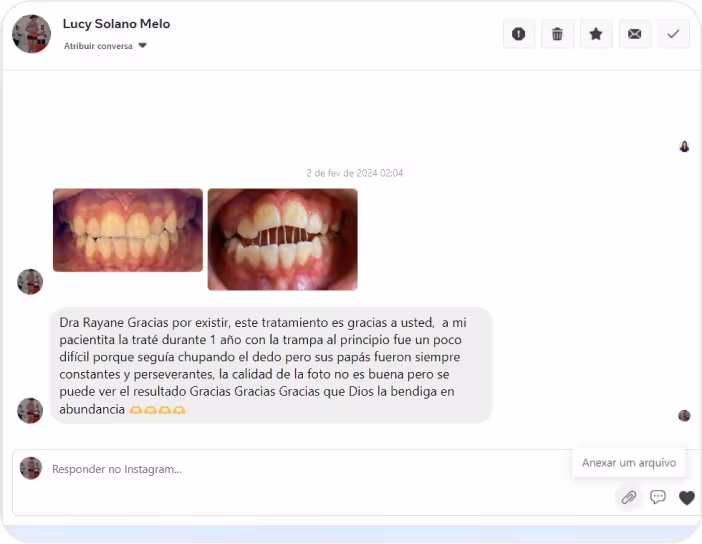Click the header profile picture of Lucy

pos(32,34)
